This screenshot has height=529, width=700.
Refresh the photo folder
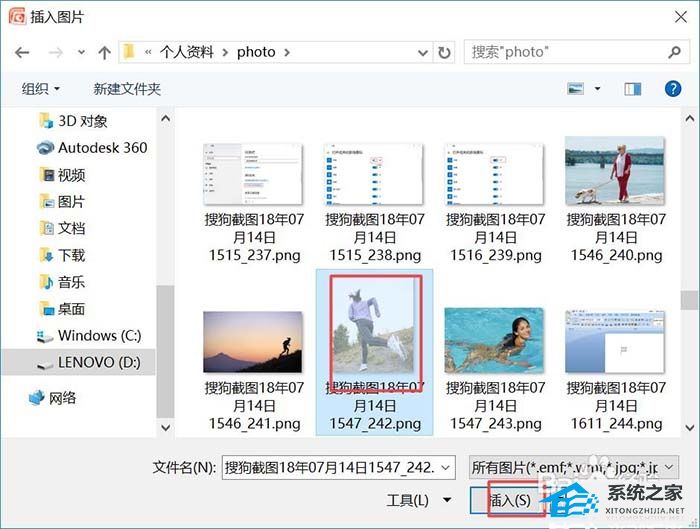444,53
